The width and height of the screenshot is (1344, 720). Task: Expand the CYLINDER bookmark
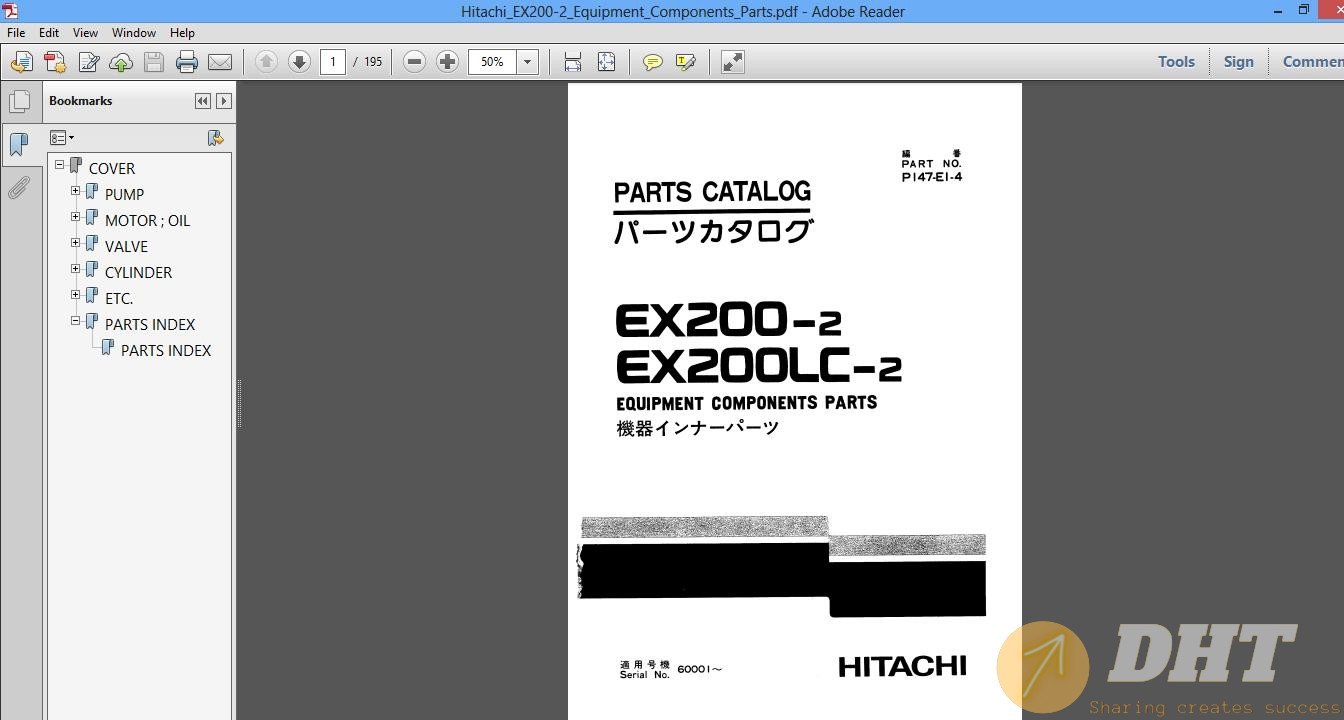coord(76,268)
